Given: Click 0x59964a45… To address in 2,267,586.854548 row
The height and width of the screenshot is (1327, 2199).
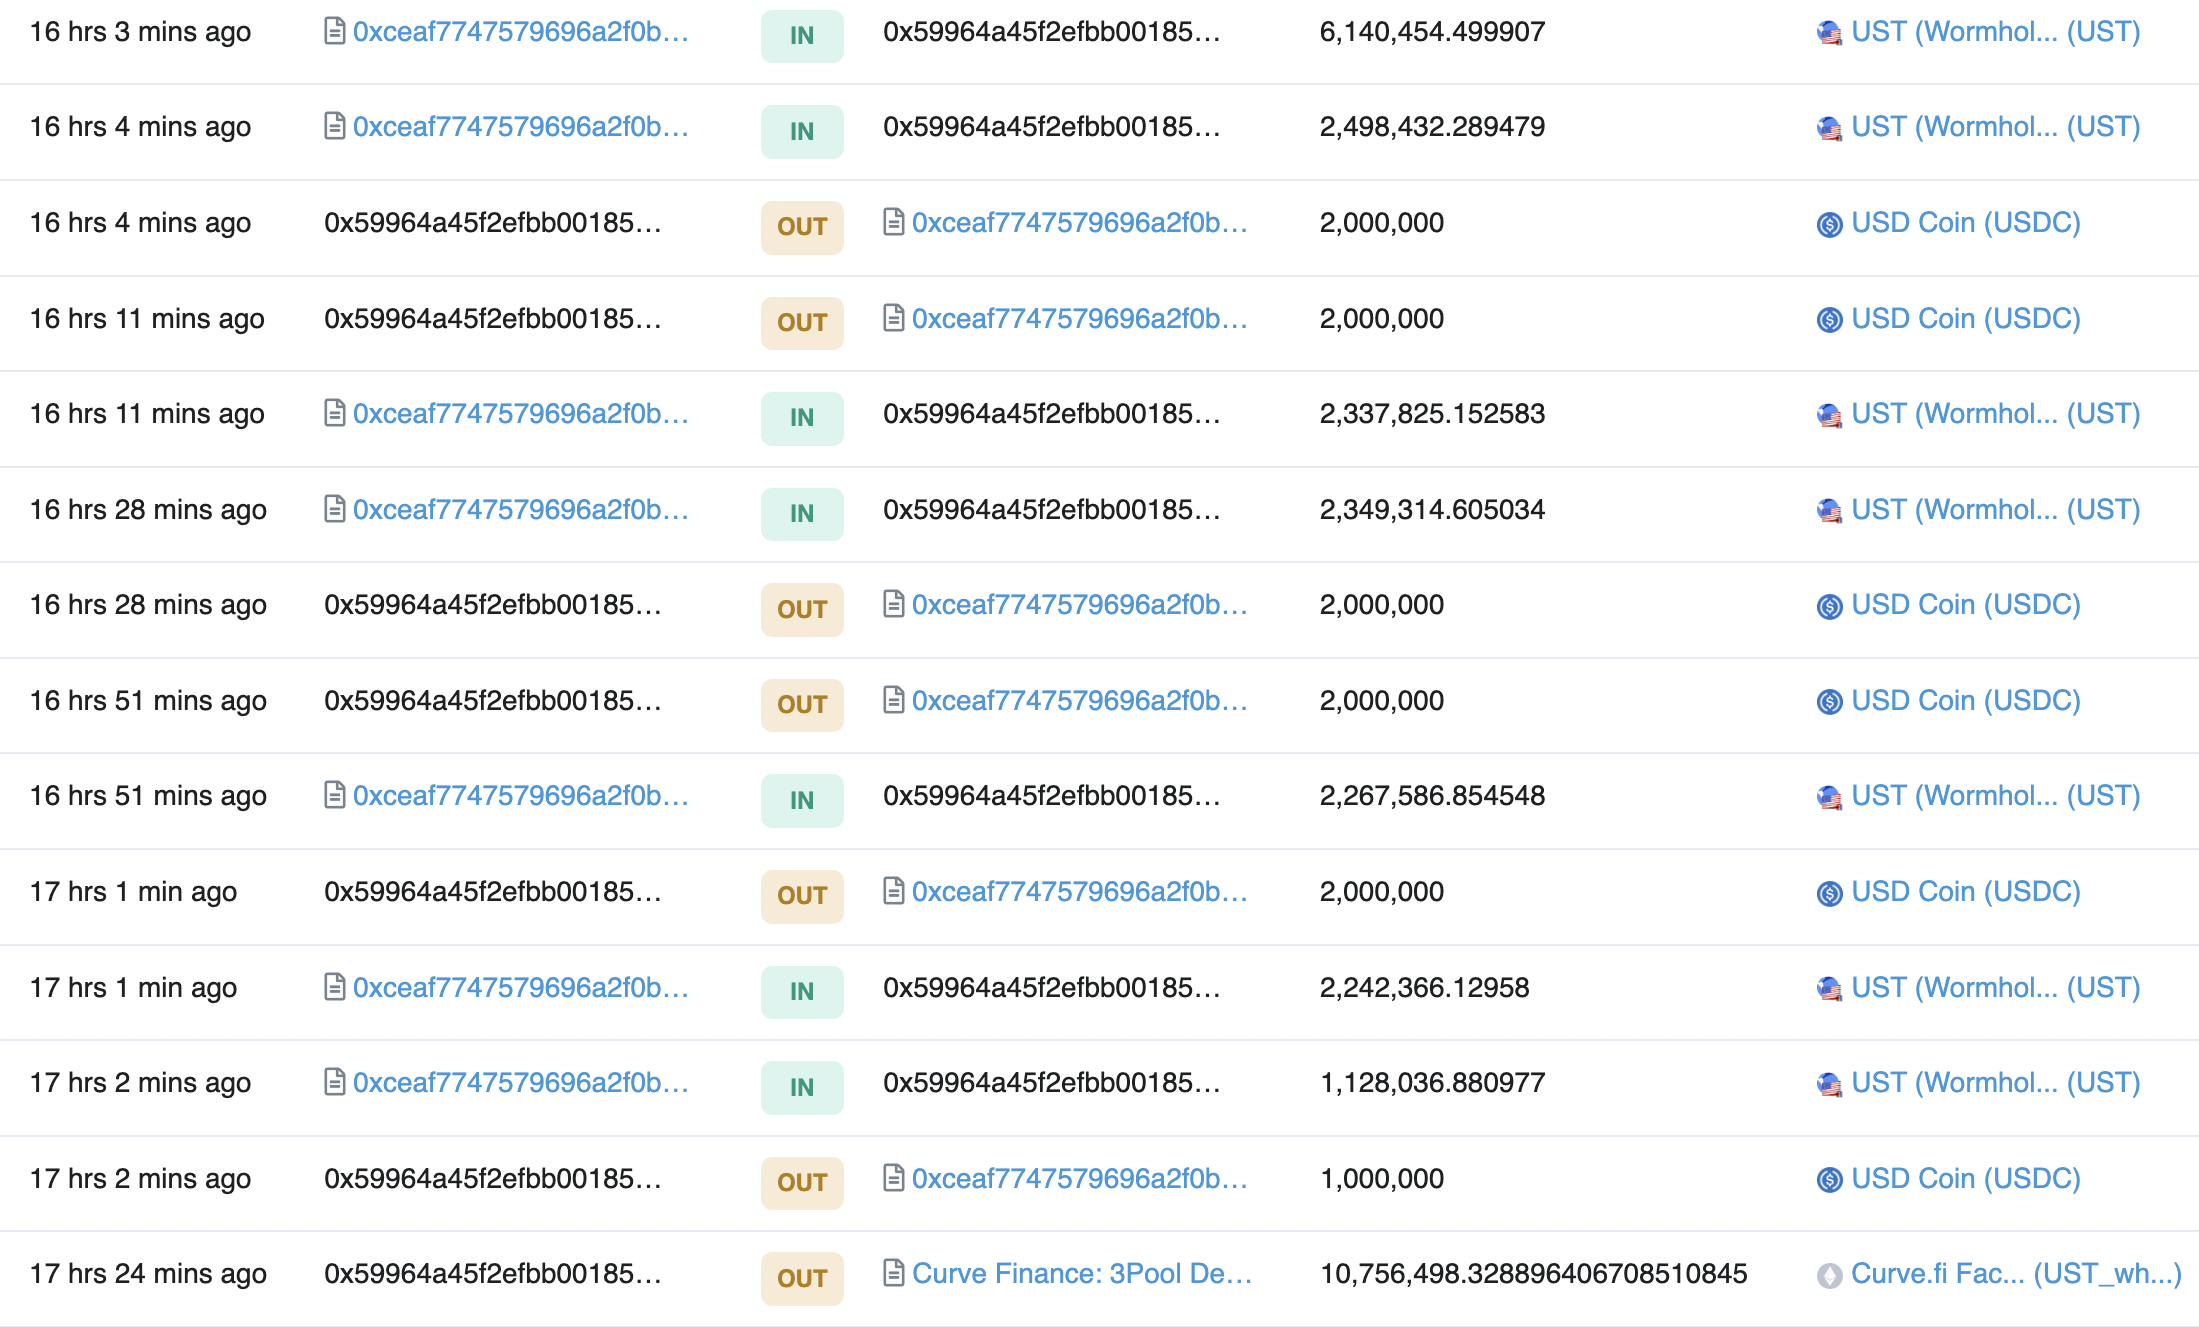Looking at the screenshot, I should (x=1052, y=795).
